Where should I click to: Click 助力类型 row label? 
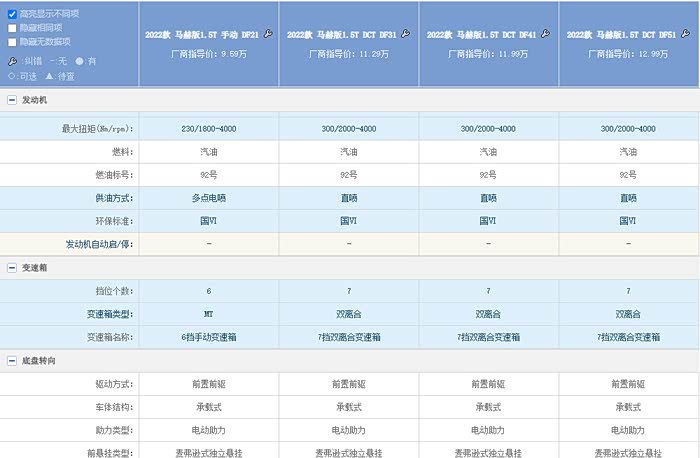(x=114, y=430)
